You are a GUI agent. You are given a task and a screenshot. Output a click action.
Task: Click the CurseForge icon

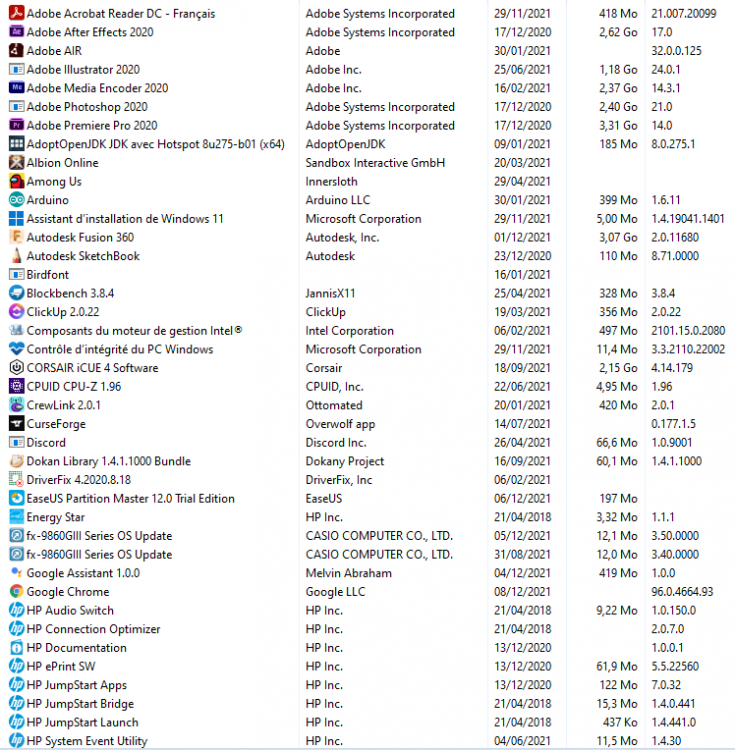(x=16, y=423)
